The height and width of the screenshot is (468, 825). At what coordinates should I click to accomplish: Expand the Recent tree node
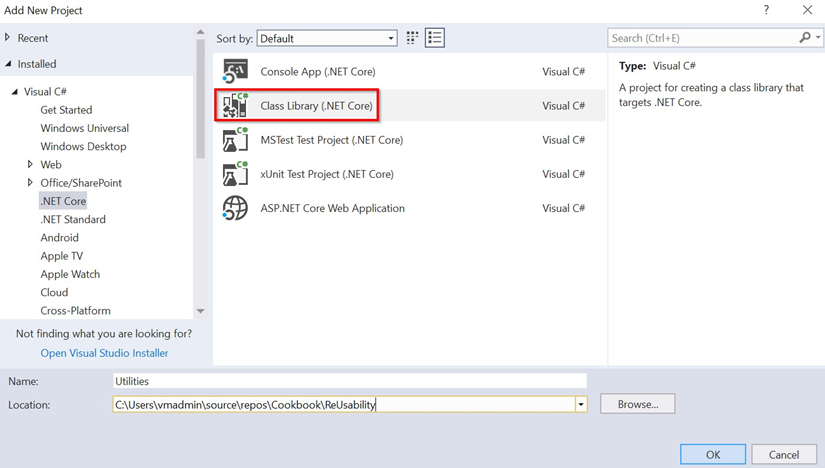[9, 38]
